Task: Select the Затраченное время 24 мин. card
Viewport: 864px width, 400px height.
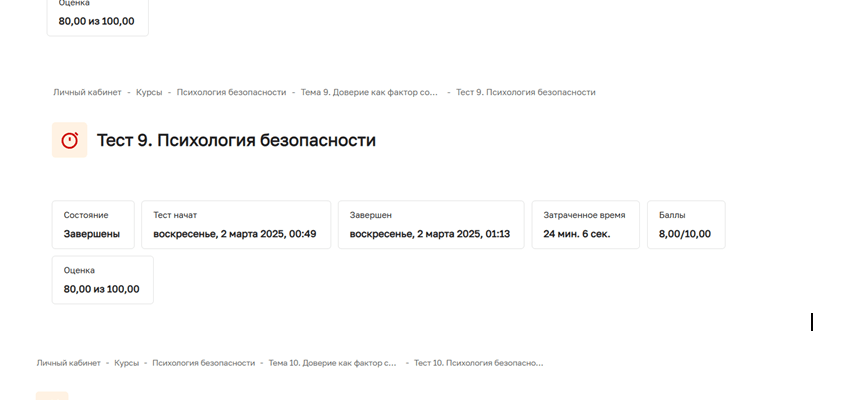Action: click(584, 225)
